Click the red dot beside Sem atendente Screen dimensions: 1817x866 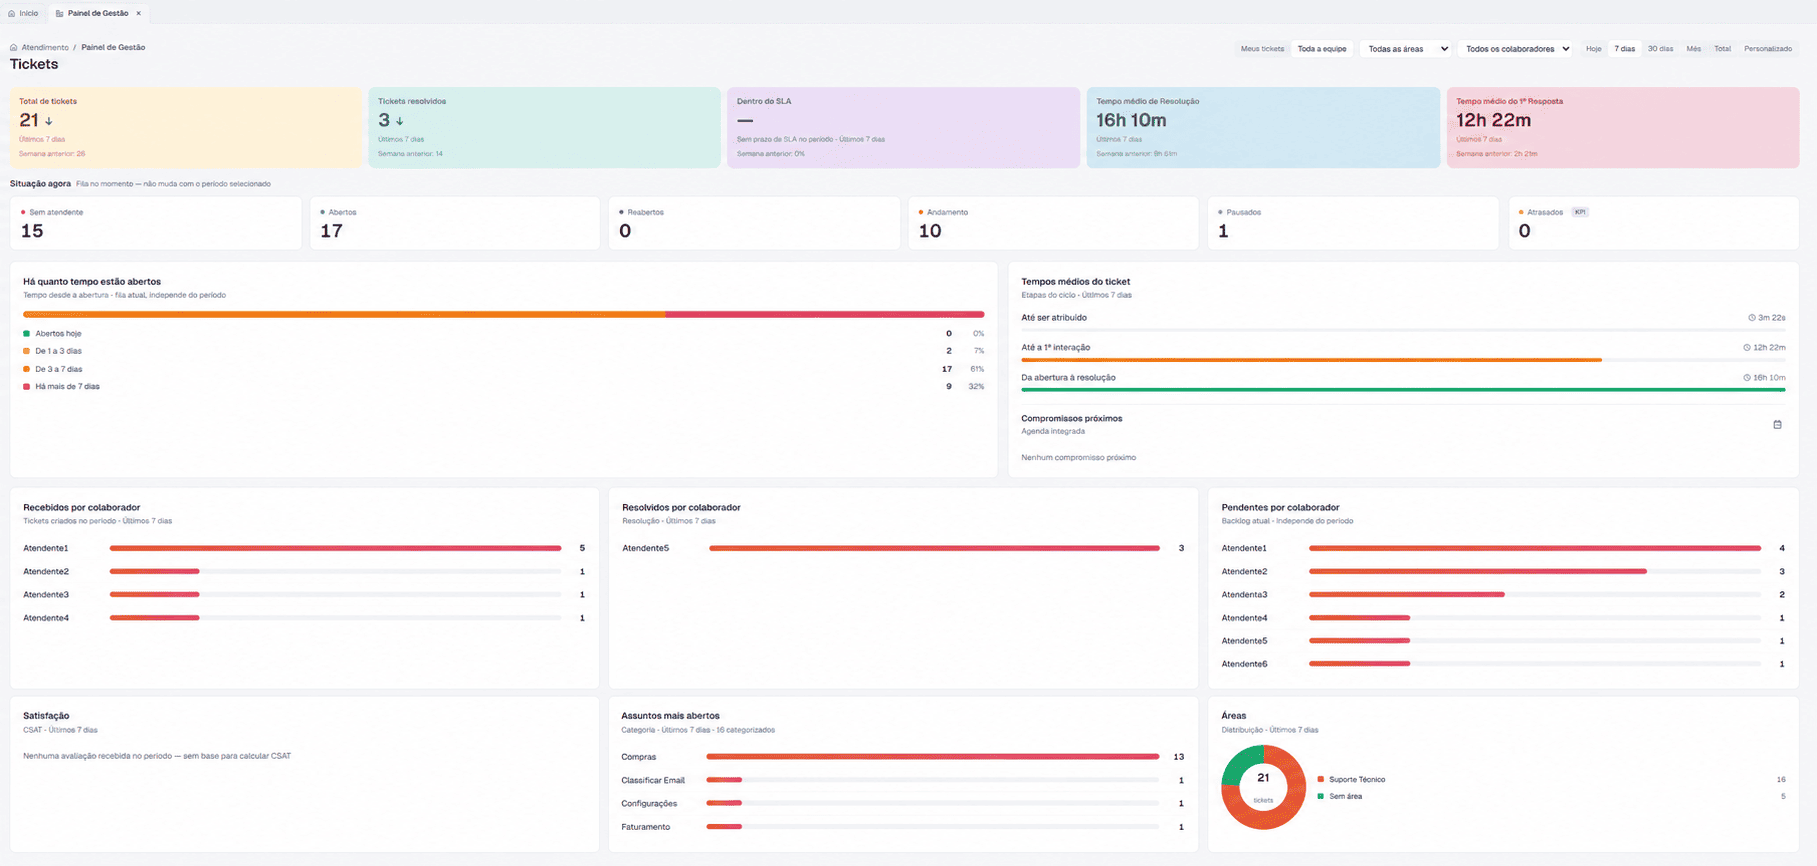23,212
